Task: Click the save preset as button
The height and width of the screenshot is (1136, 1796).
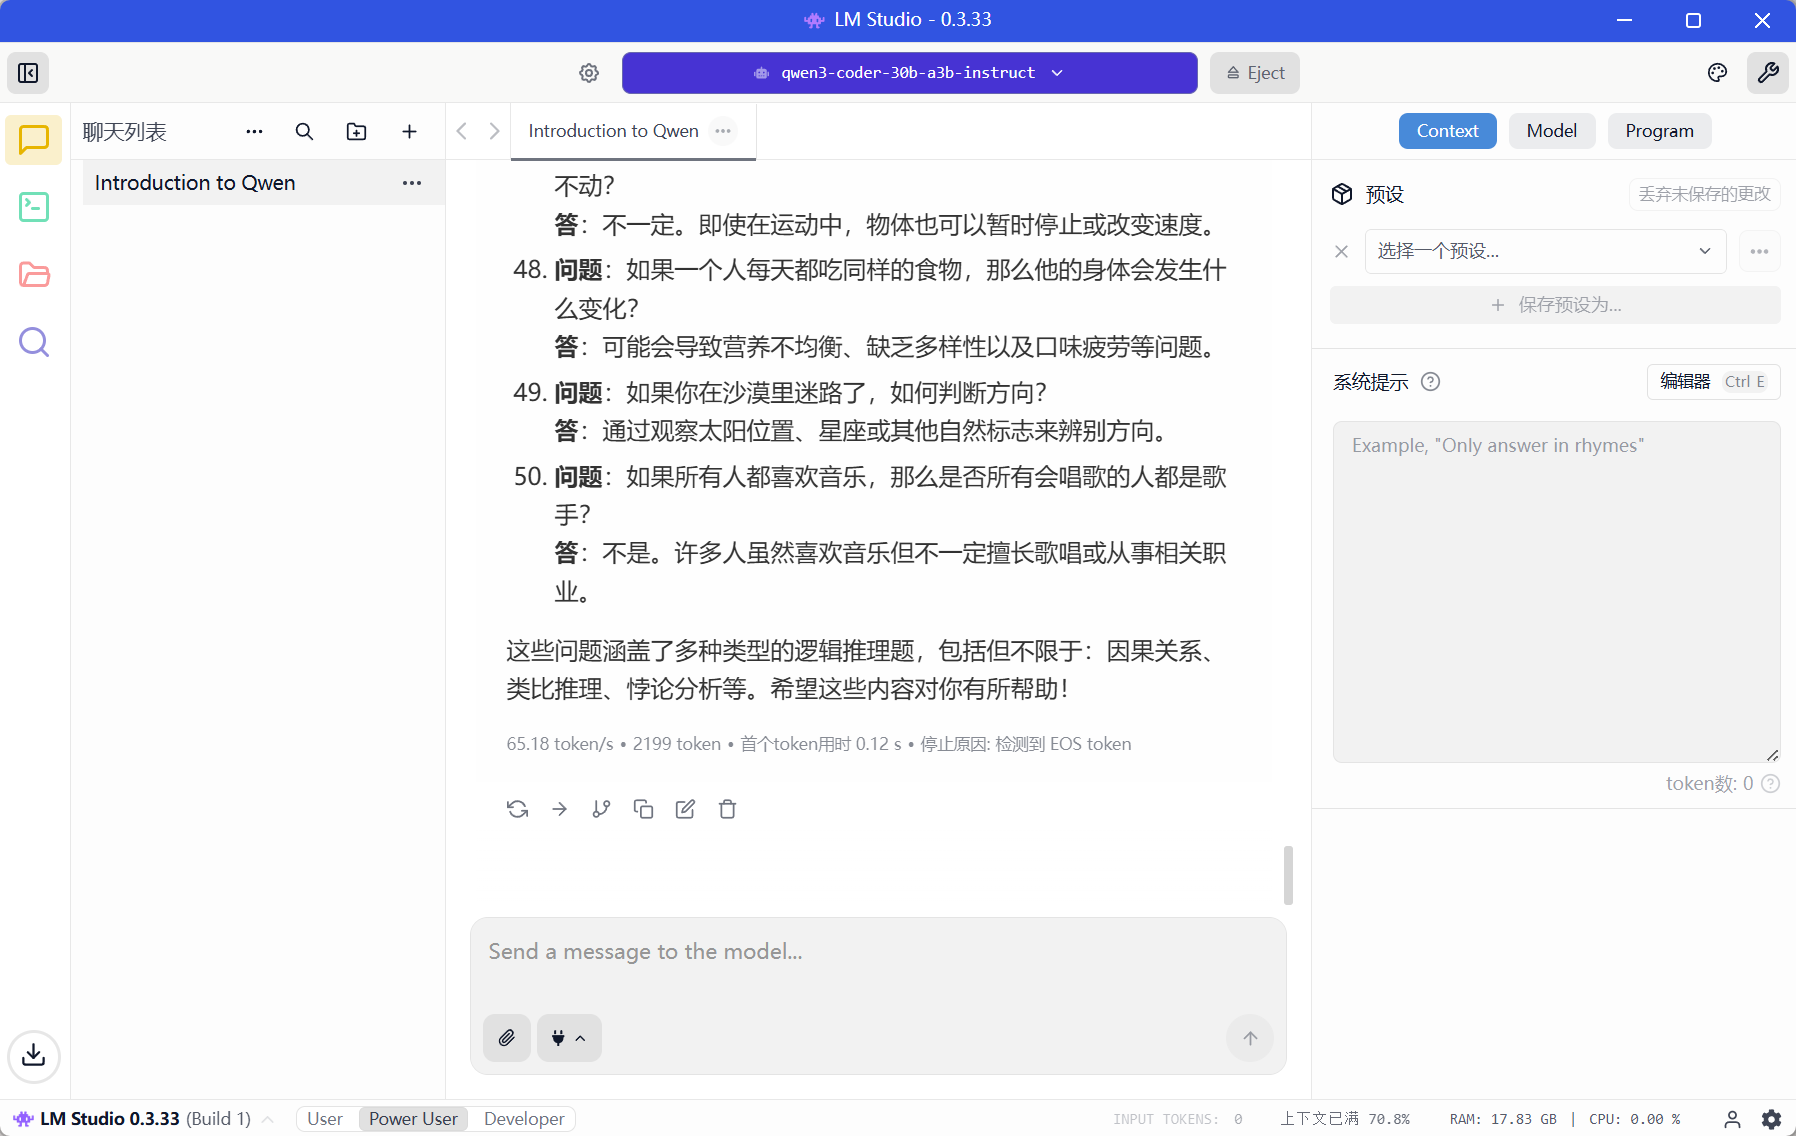Action: click(x=1555, y=305)
